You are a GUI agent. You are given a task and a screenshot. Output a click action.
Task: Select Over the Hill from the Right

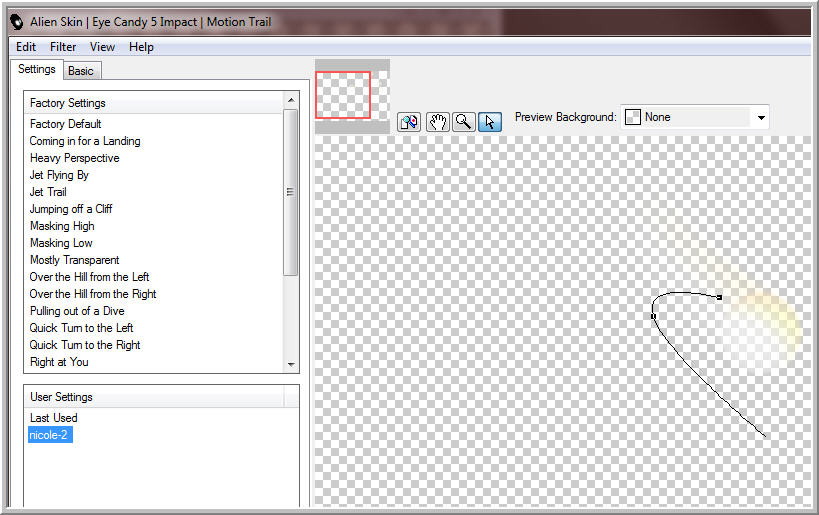point(92,294)
